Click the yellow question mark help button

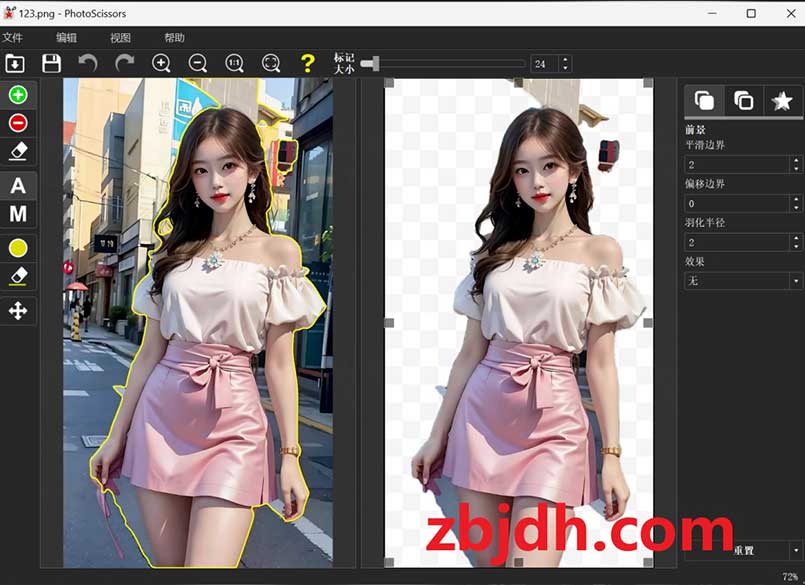[x=306, y=63]
